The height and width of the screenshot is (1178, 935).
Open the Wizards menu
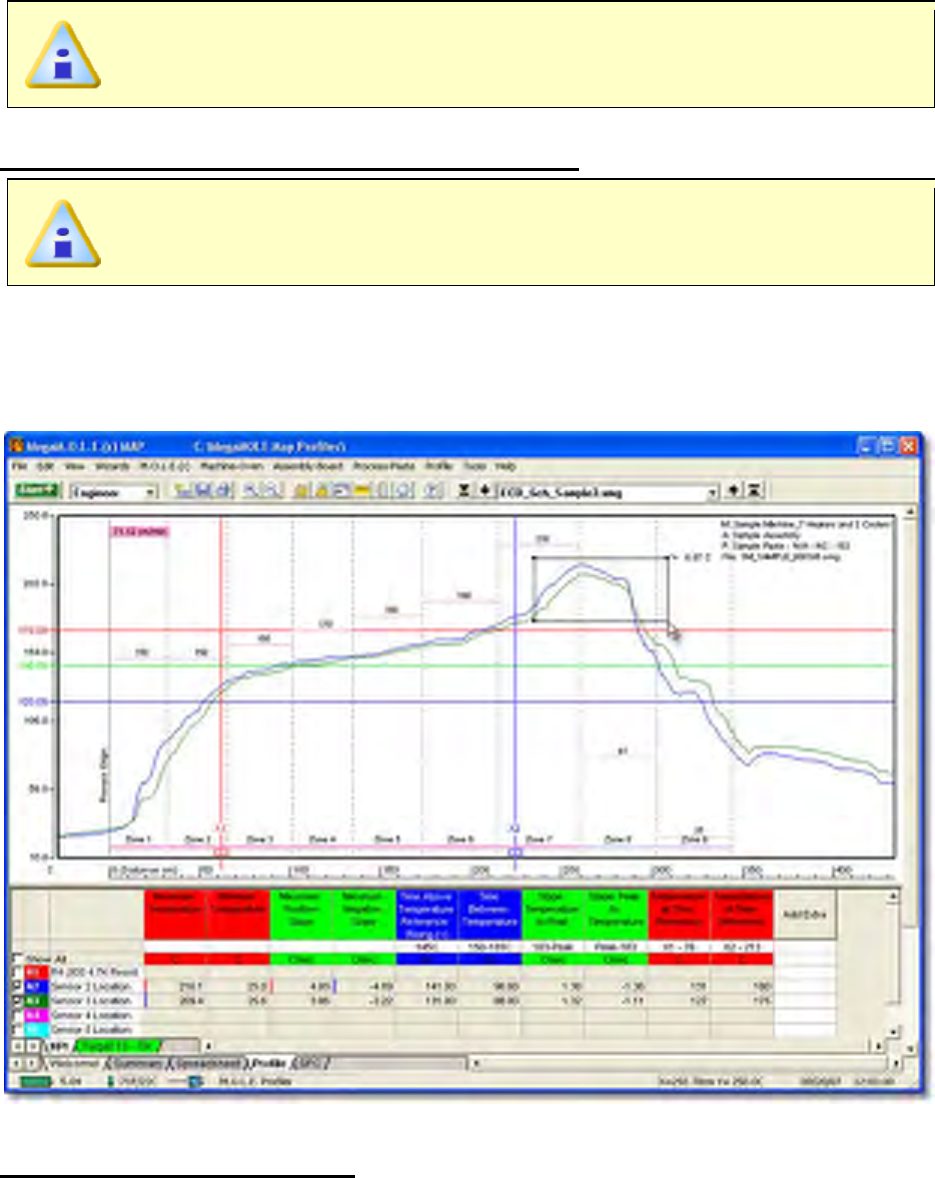pyautogui.click(x=113, y=467)
